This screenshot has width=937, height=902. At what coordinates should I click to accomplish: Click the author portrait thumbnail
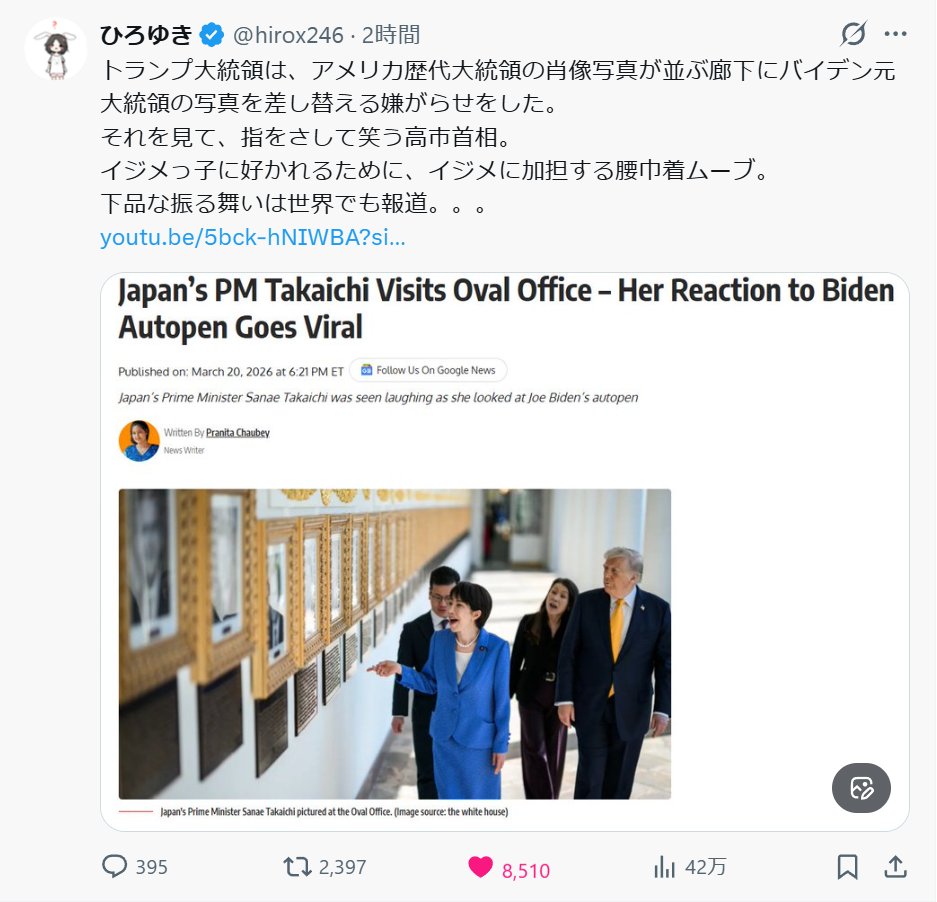(139, 441)
